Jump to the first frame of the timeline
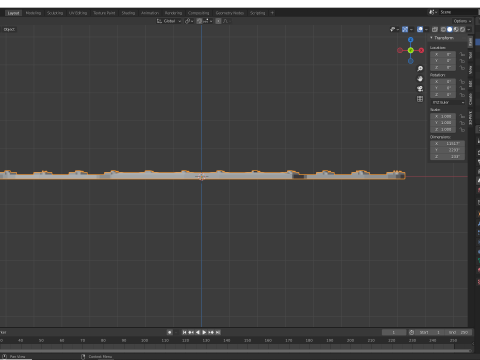Viewport: 480px width, 360px height. 184,332
